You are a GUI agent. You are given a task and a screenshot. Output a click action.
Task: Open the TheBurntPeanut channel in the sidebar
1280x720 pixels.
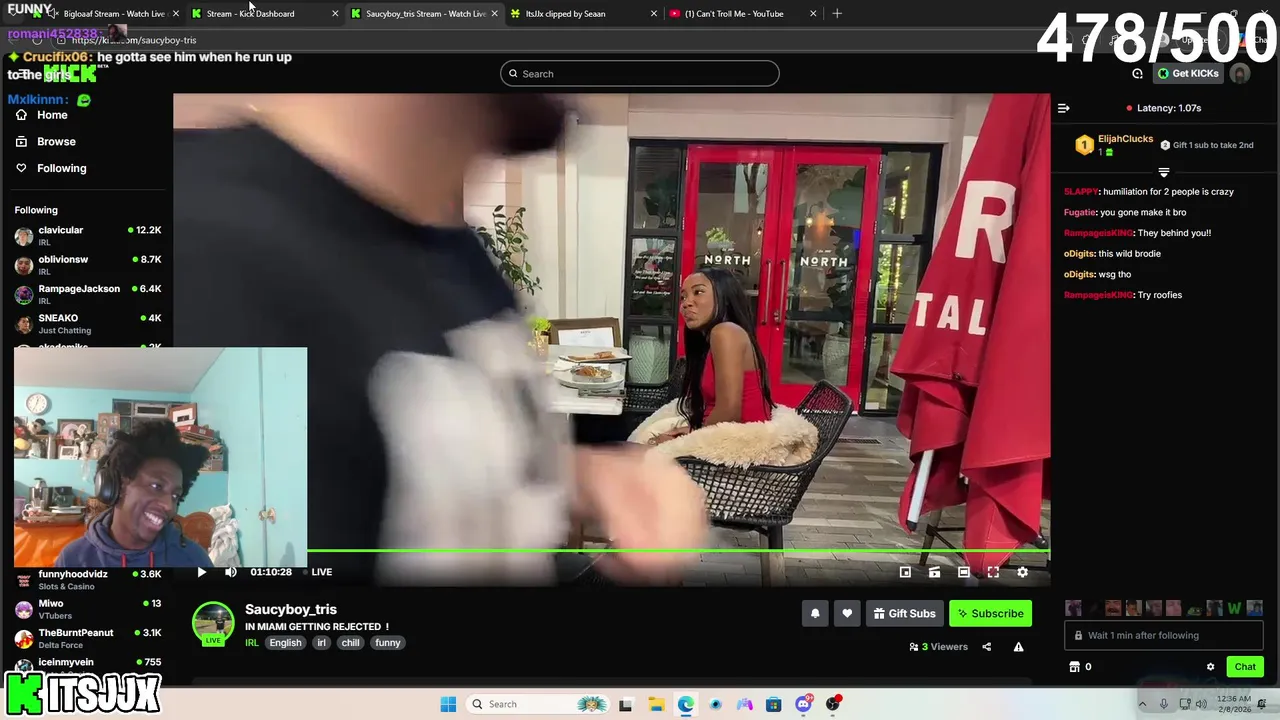(88, 638)
